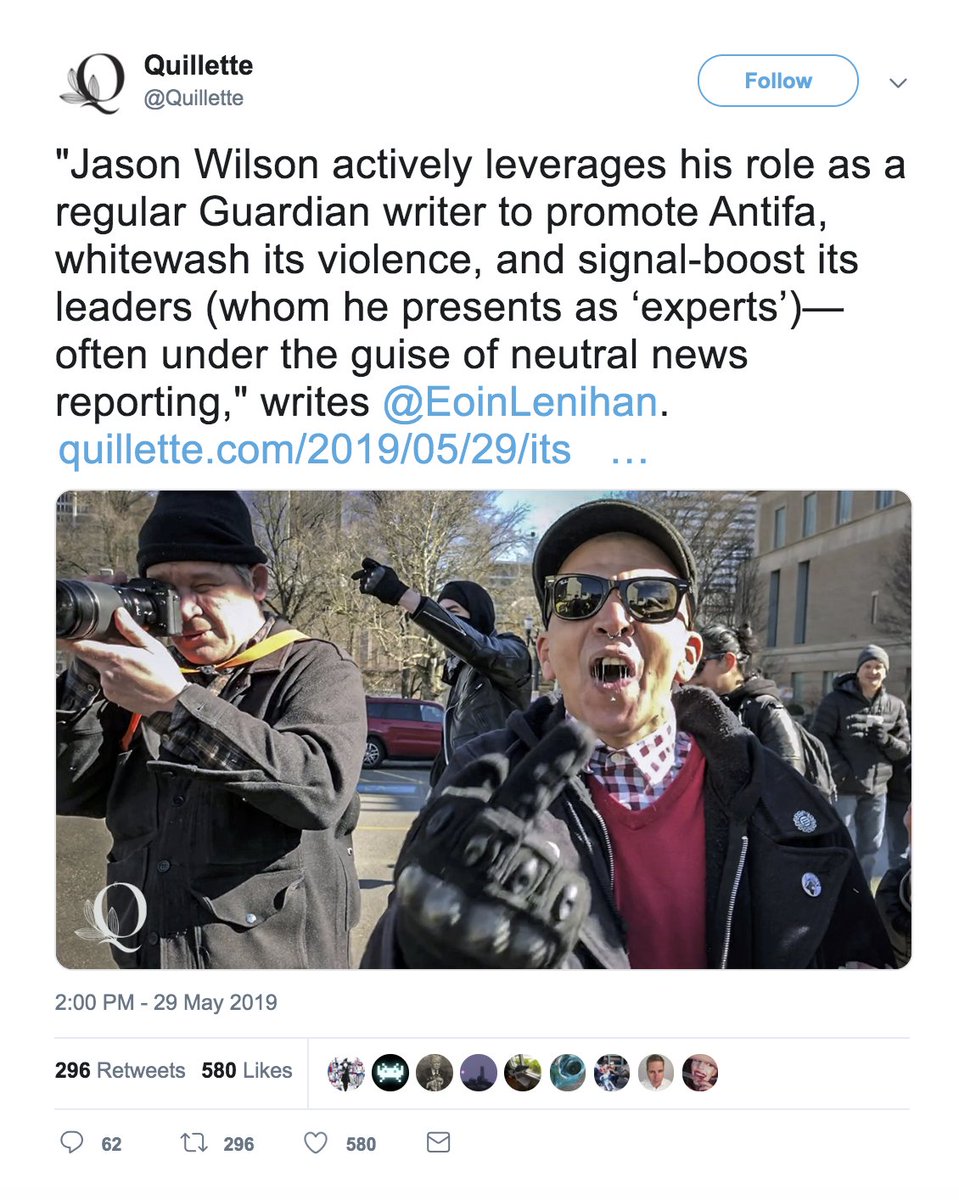Image resolution: width=959 pixels, height=1200 pixels.
Task: Click the Quillette profile logo avatar
Action: coord(92,81)
